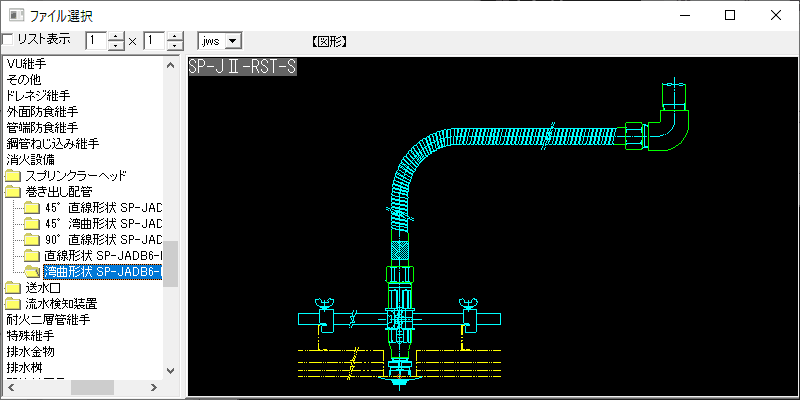Viewport: 800px width, 400px height.
Task: Increase the first column count spinner
Action: pyautogui.click(x=116, y=36)
